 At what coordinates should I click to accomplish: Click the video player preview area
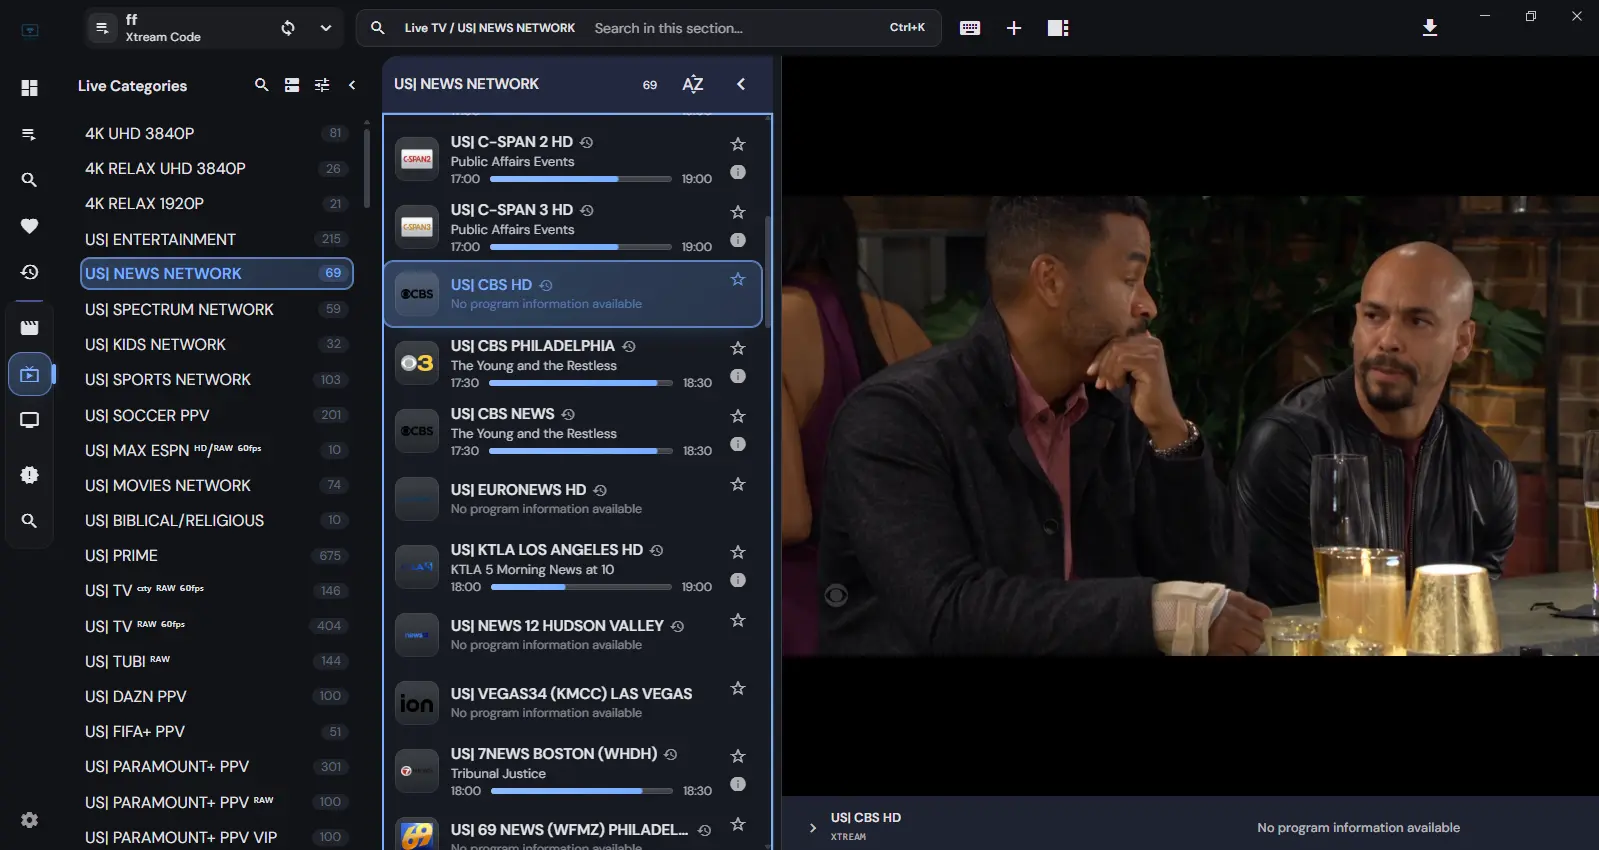coord(1190,426)
